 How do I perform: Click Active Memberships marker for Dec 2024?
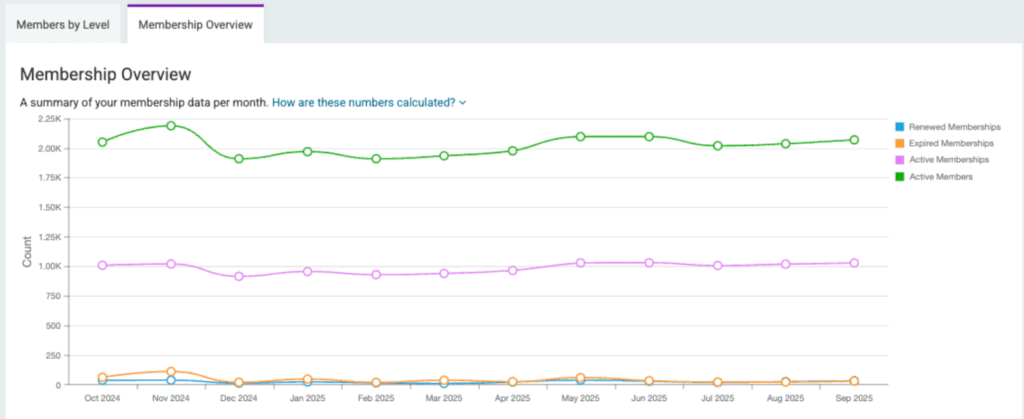click(239, 276)
